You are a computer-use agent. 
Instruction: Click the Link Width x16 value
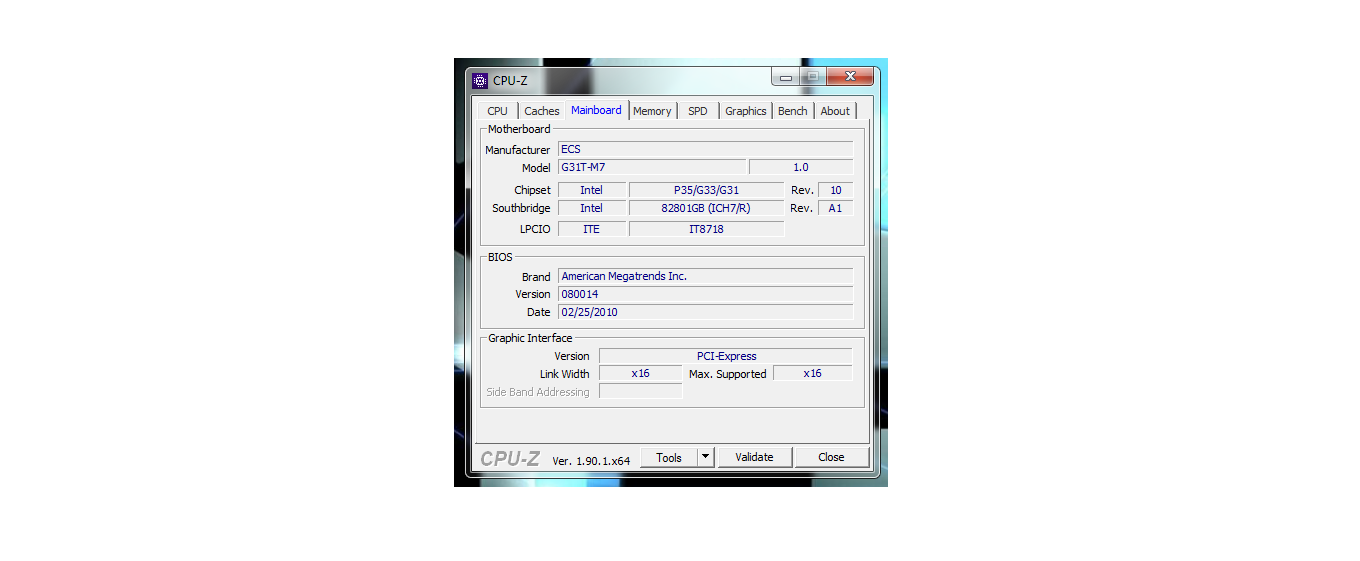click(x=641, y=373)
